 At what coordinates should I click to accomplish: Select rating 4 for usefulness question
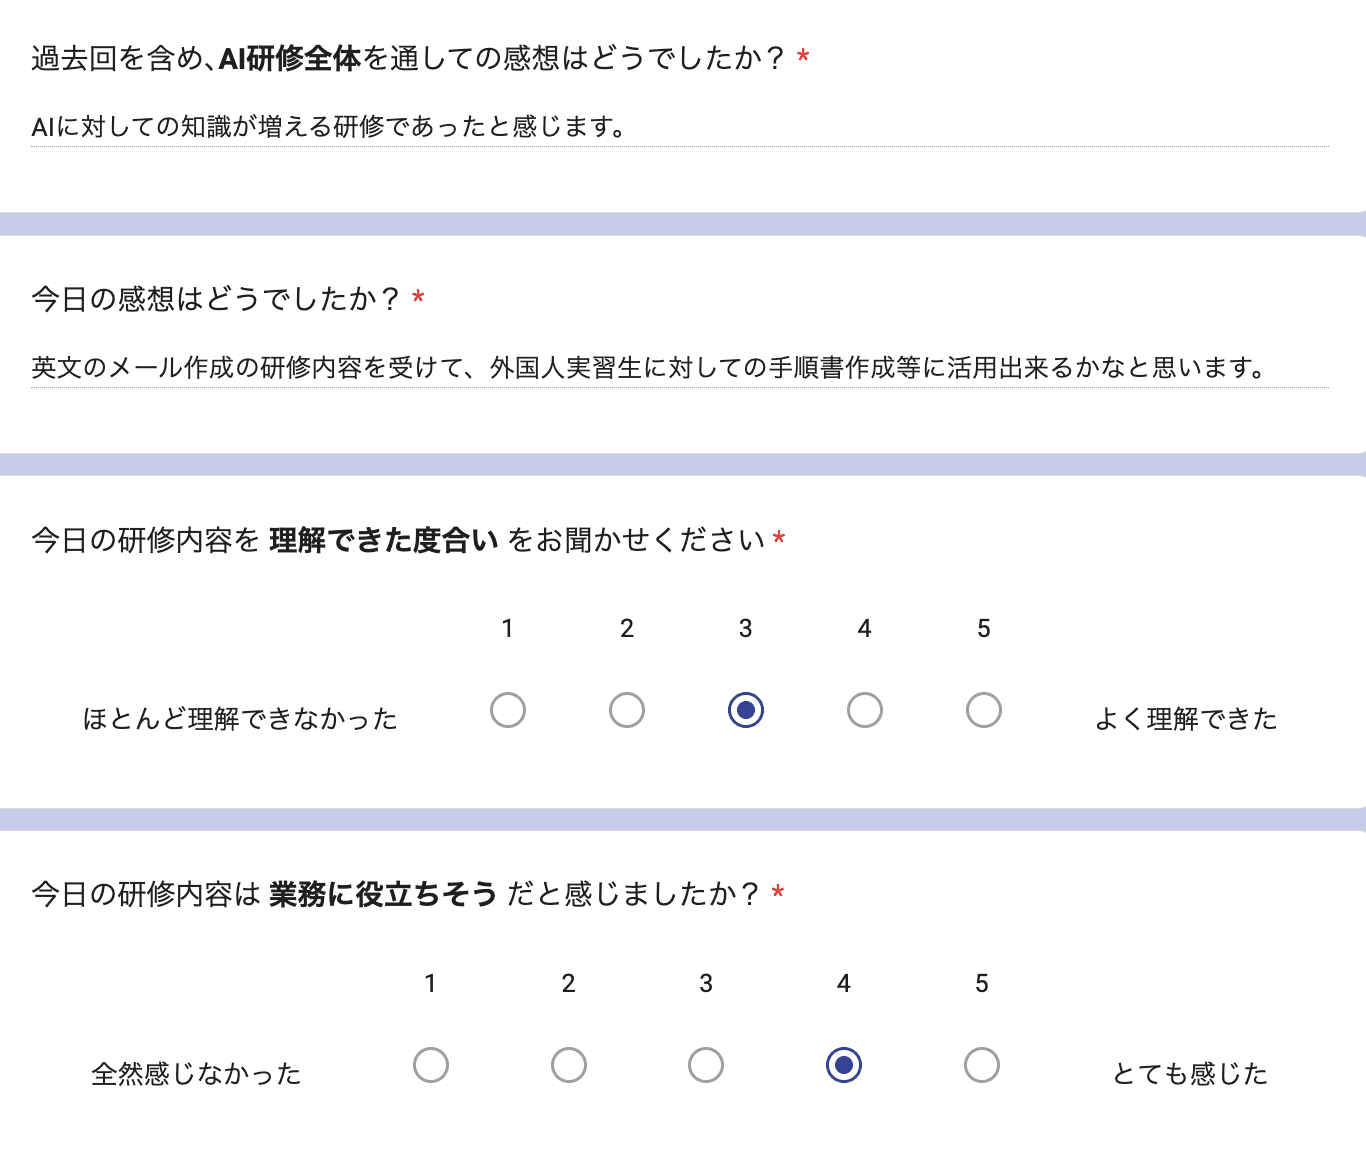(x=844, y=1065)
